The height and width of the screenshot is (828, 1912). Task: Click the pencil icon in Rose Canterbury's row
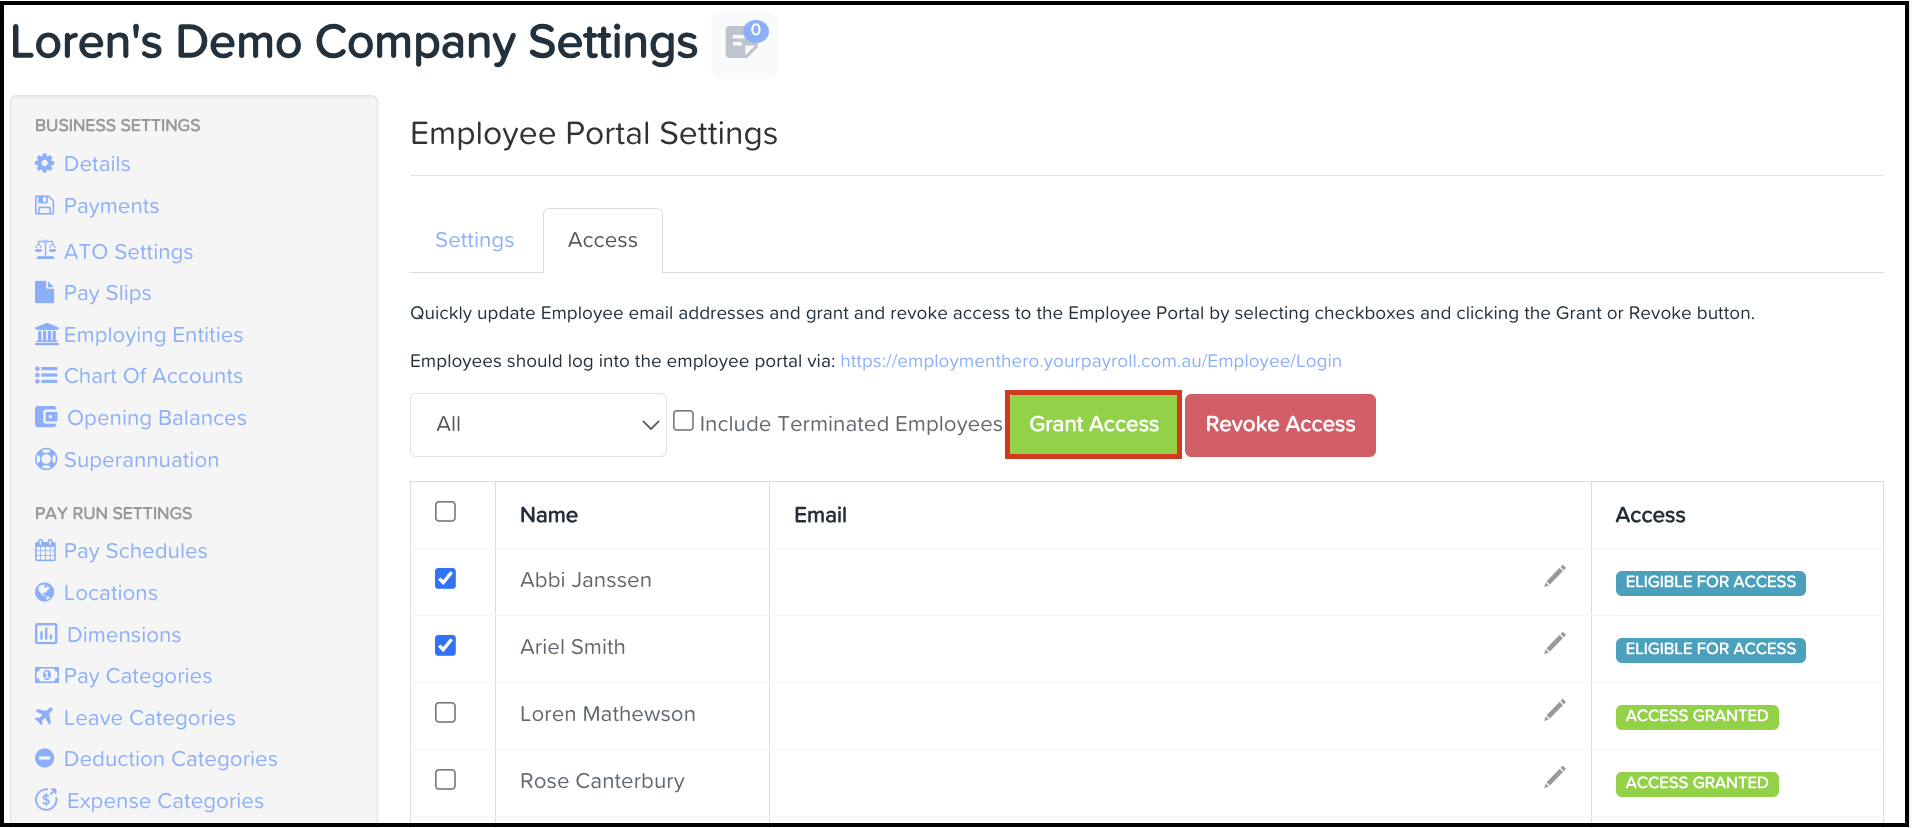[1554, 778]
